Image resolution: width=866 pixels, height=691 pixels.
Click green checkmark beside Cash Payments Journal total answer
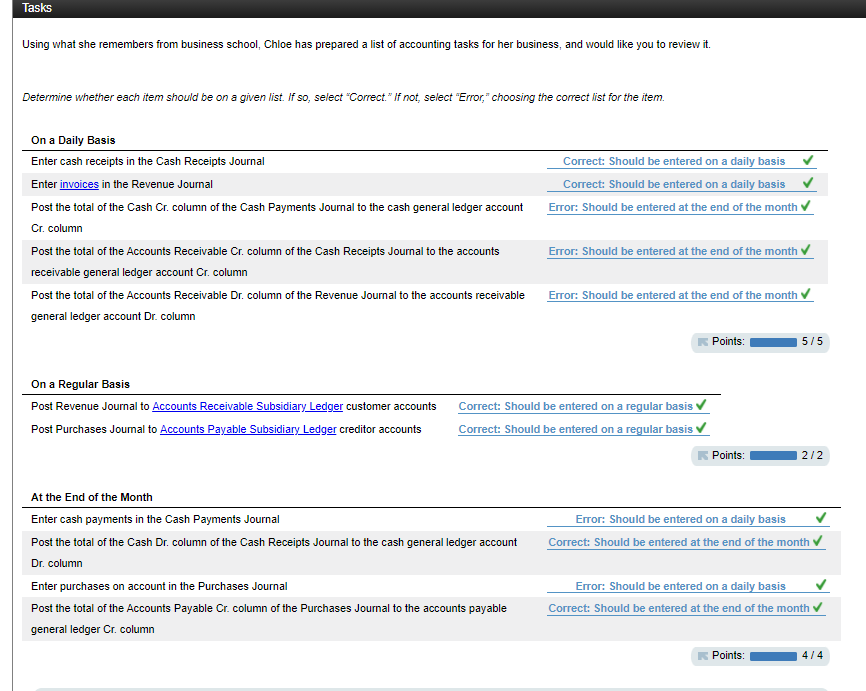pos(806,205)
